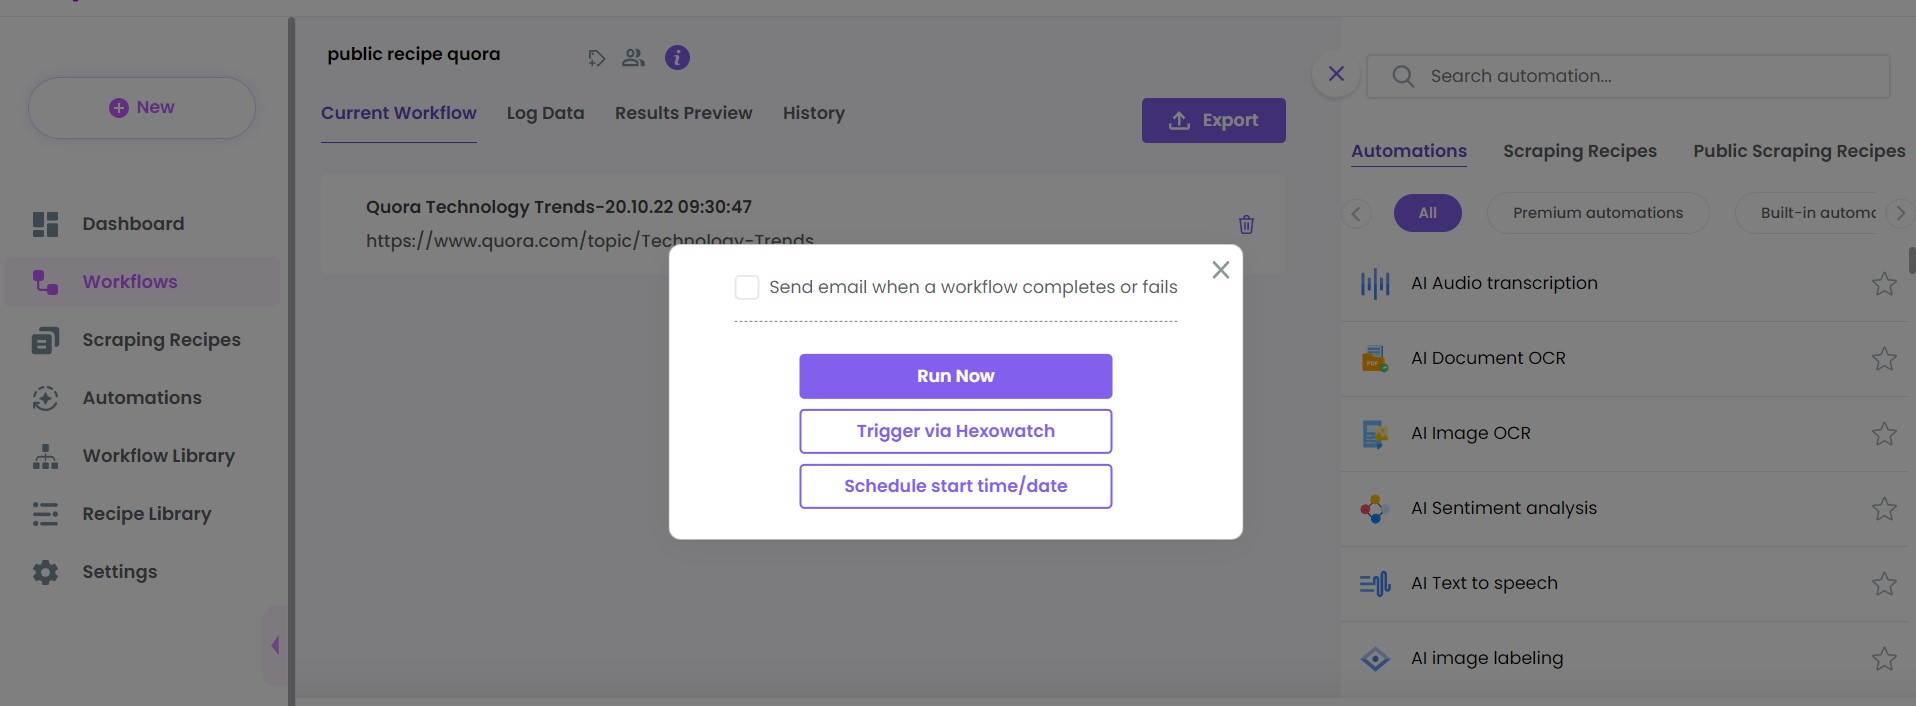
Task: Favorite the AI Image OCR automation
Action: (x=1884, y=434)
